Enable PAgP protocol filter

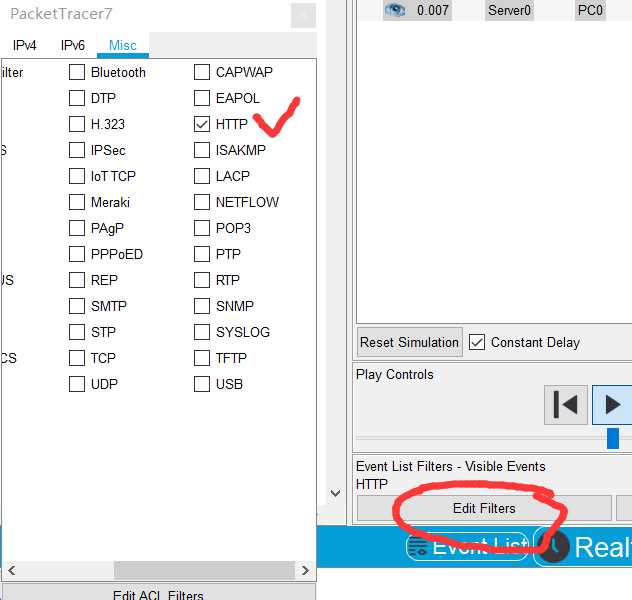77,228
